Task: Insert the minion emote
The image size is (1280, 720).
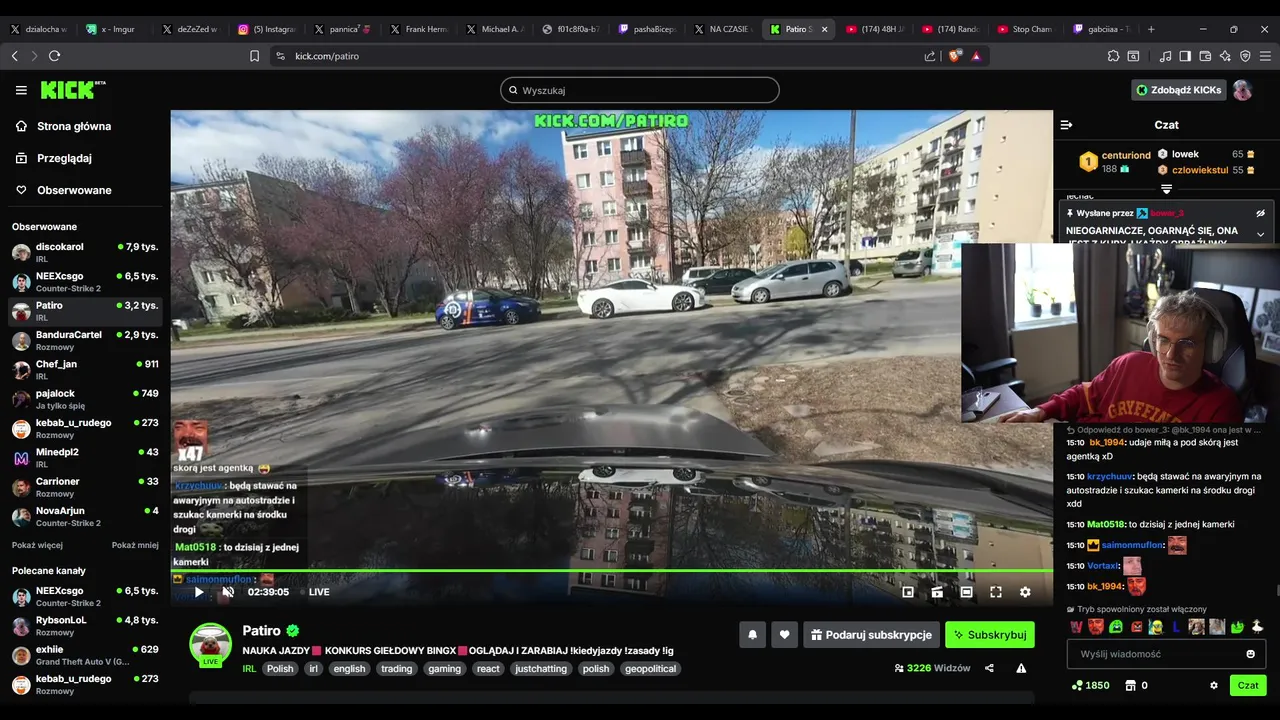Action: [1156, 627]
